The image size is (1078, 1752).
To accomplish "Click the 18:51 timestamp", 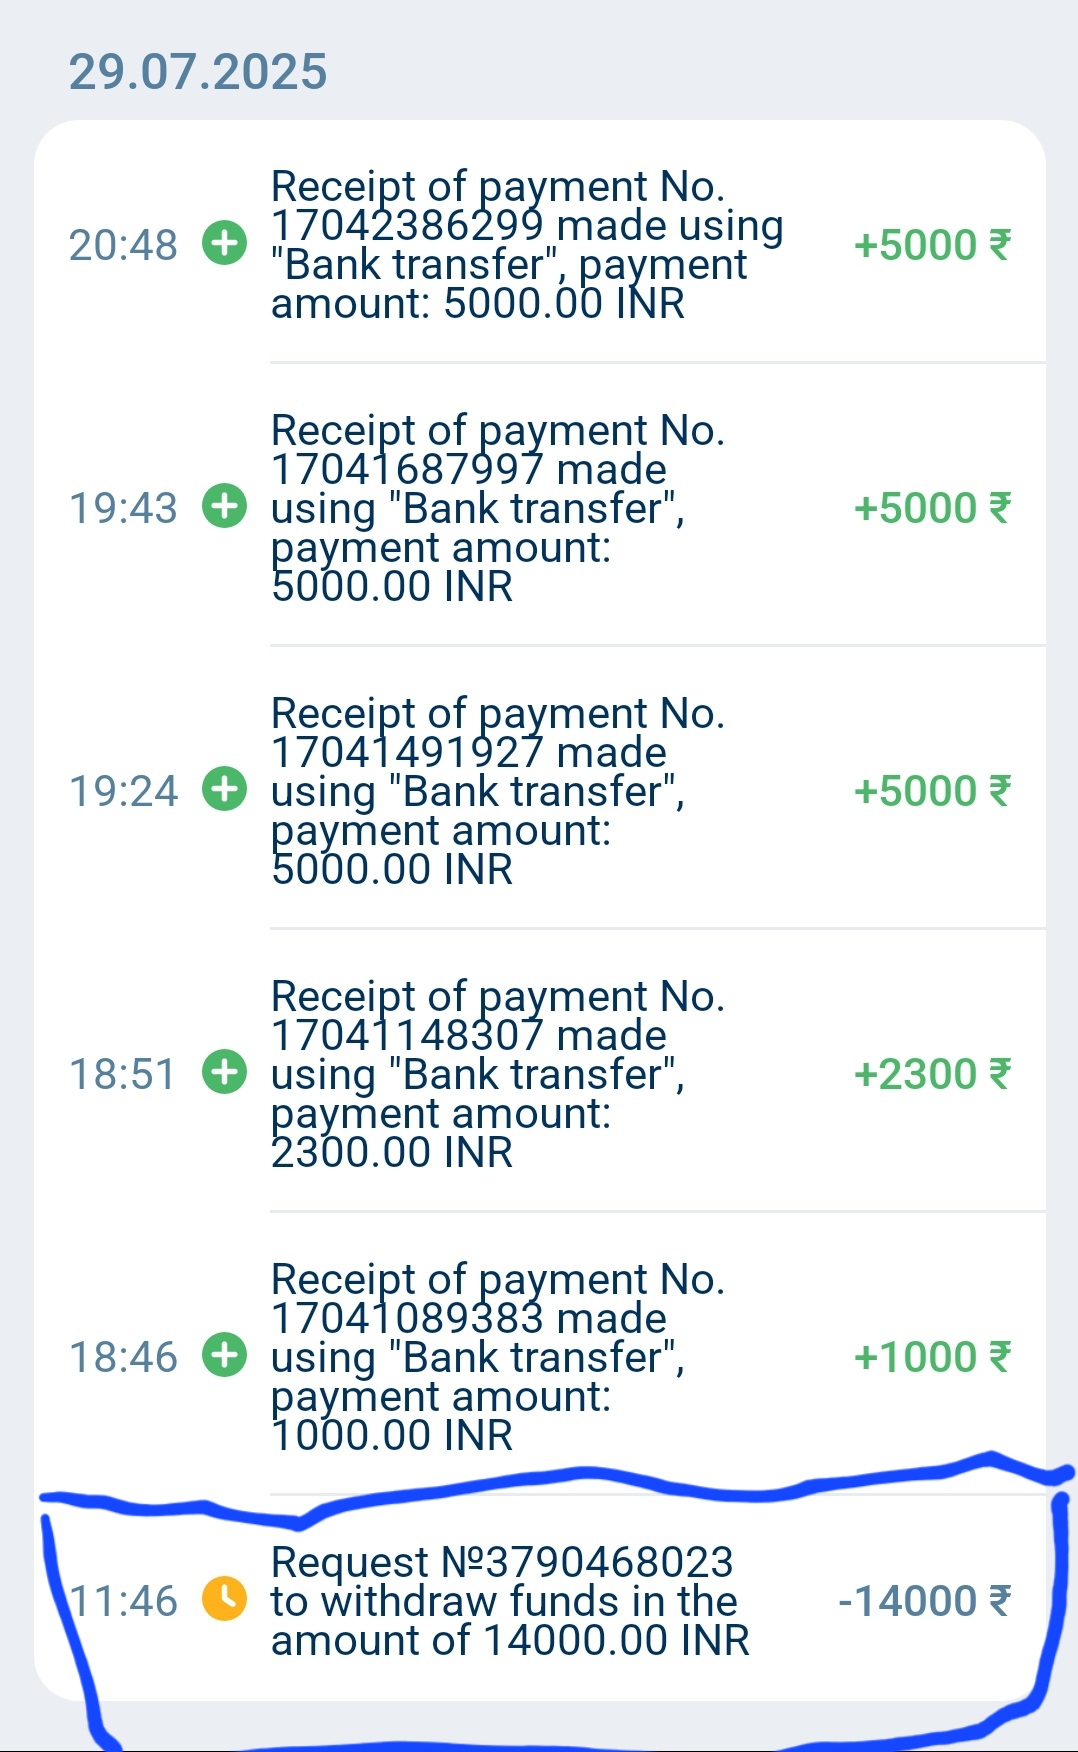I will 123,1074.
